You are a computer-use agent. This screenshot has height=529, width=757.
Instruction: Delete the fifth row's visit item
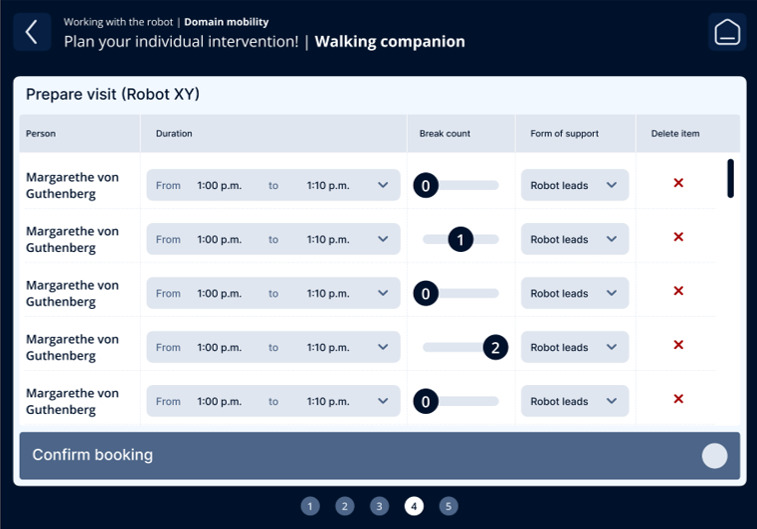(x=678, y=399)
